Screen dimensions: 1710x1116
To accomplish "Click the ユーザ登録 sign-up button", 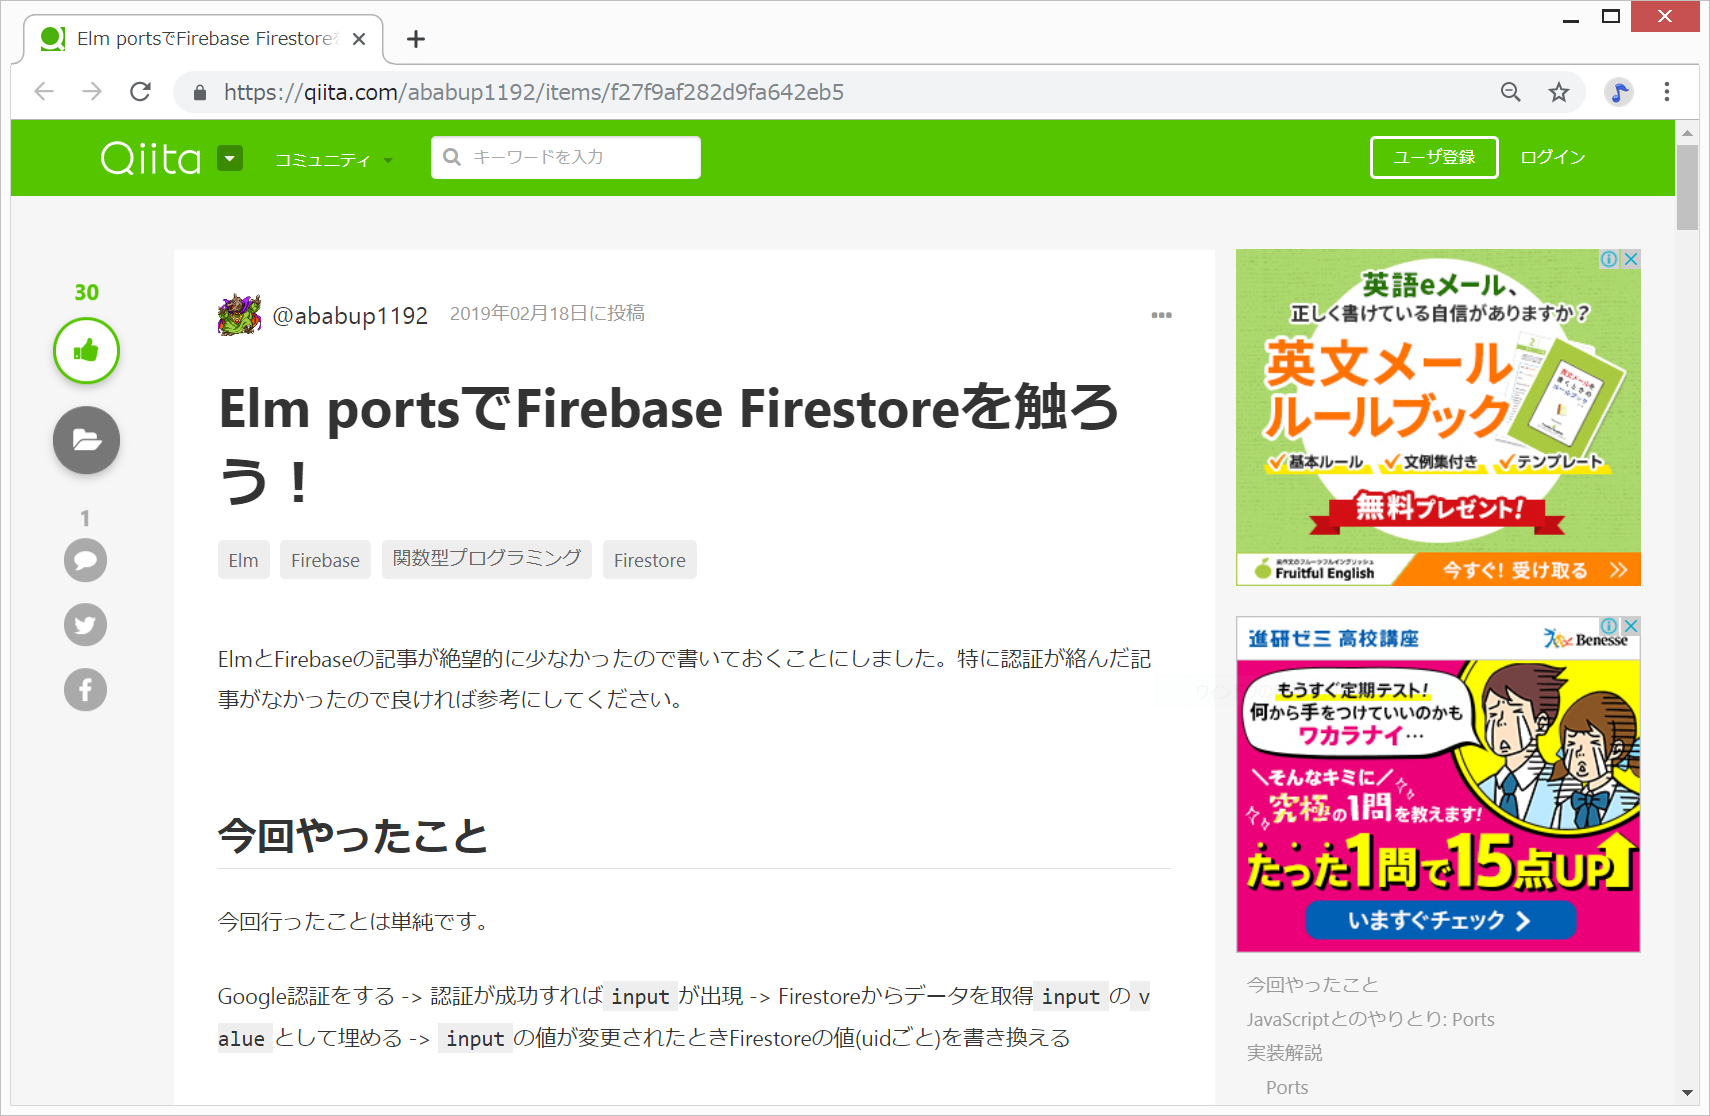I will pos(1433,158).
